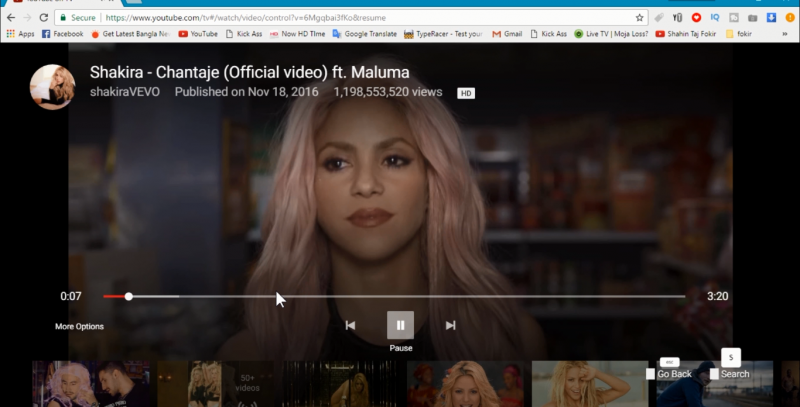This screenshot has width=800, height=407.
Task: Open the 50+ videos playlist thumbnail
Action: tap(216, 384)
